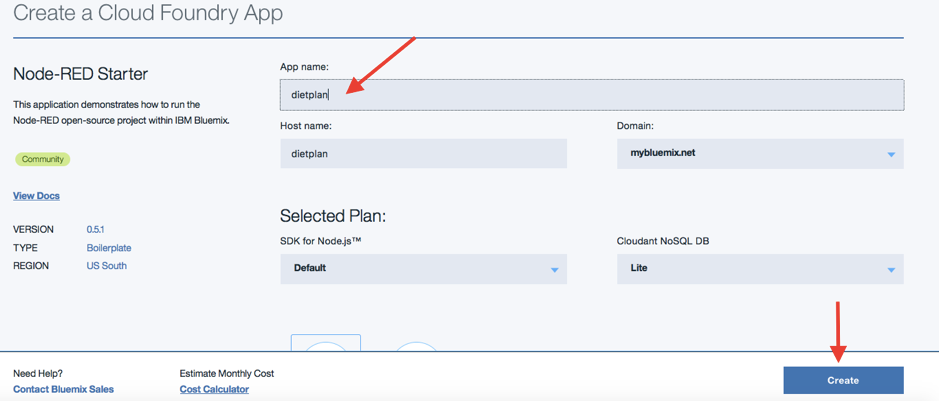Click the Estimate Monthly Cost label
The width and height of the screenshot is (939, 401).
click(x=227, y=373)
